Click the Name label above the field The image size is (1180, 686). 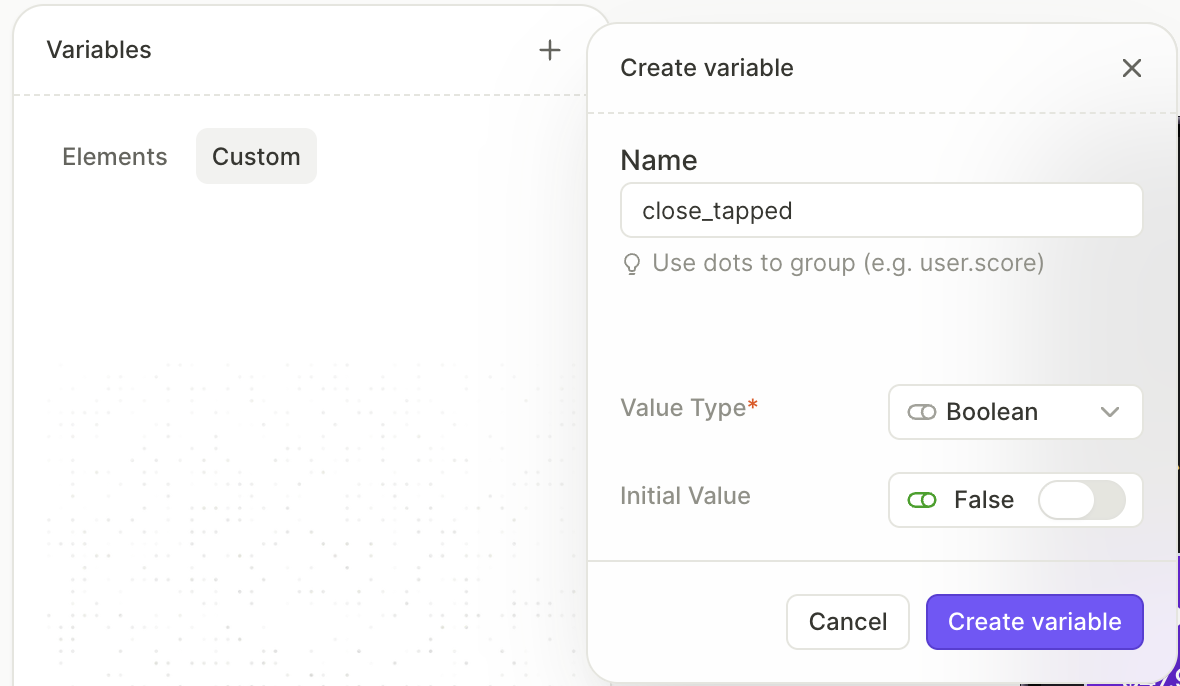click(x=658, y=160)
